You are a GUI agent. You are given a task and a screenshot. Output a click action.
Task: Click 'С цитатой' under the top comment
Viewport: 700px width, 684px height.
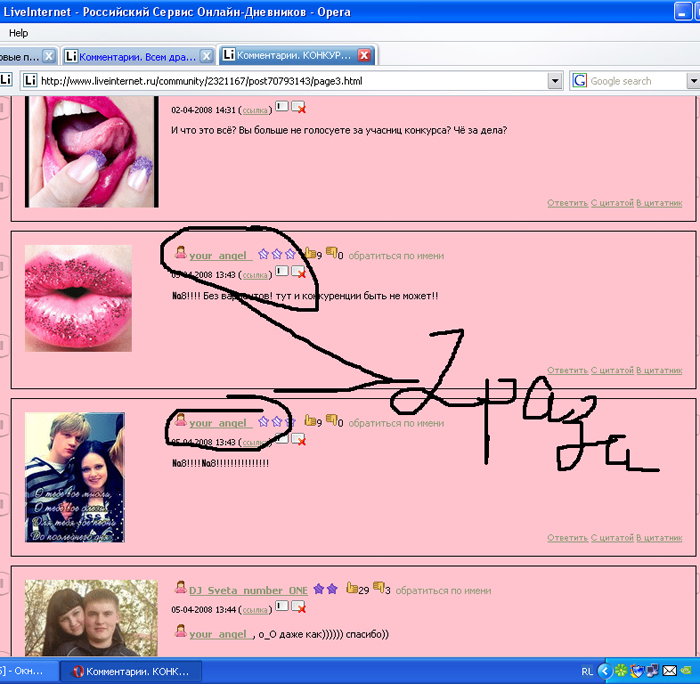612,203
